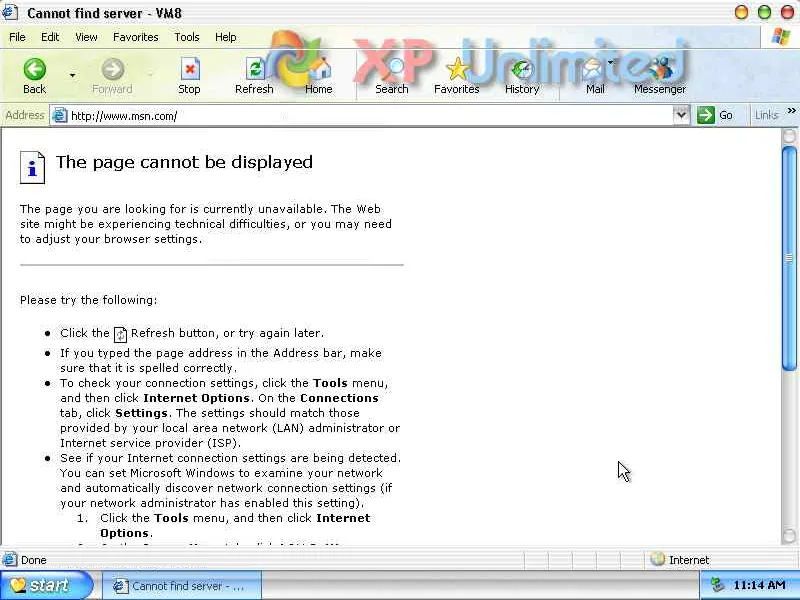The image size is (800, 600).
Task: Expand the Mail dropdown arrow
Action: (x=611, y=63)
